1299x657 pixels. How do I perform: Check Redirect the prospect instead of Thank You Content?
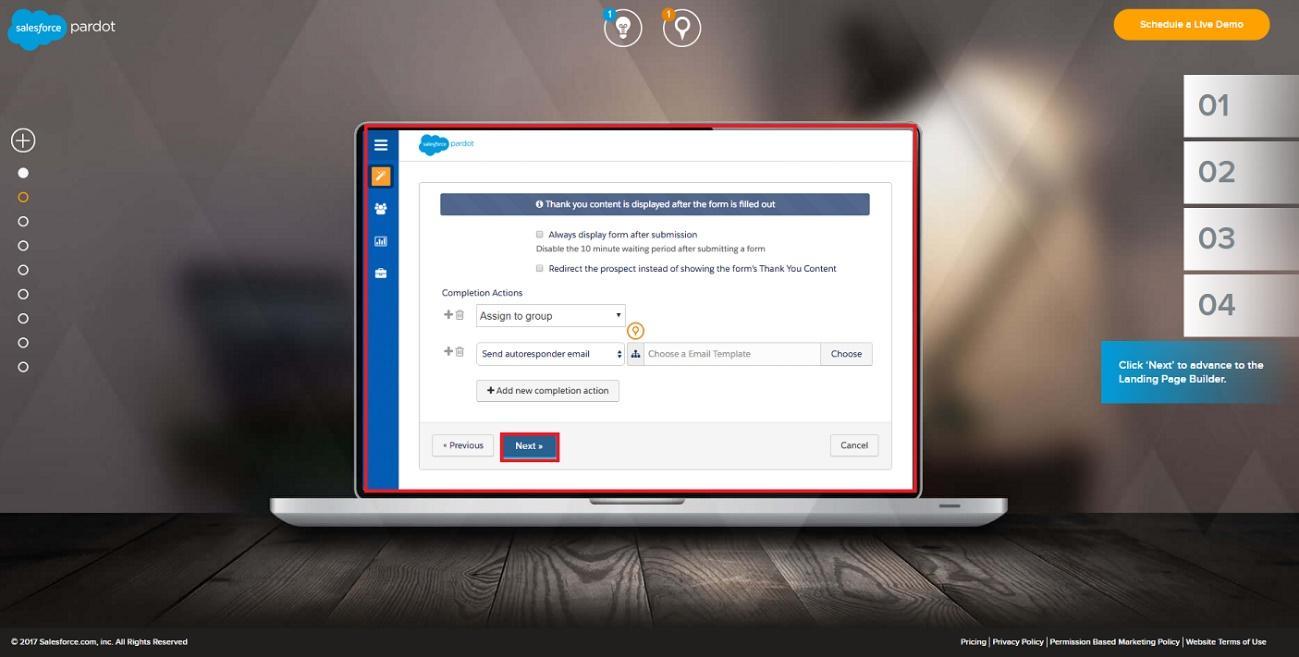click(x=540, y=268)
